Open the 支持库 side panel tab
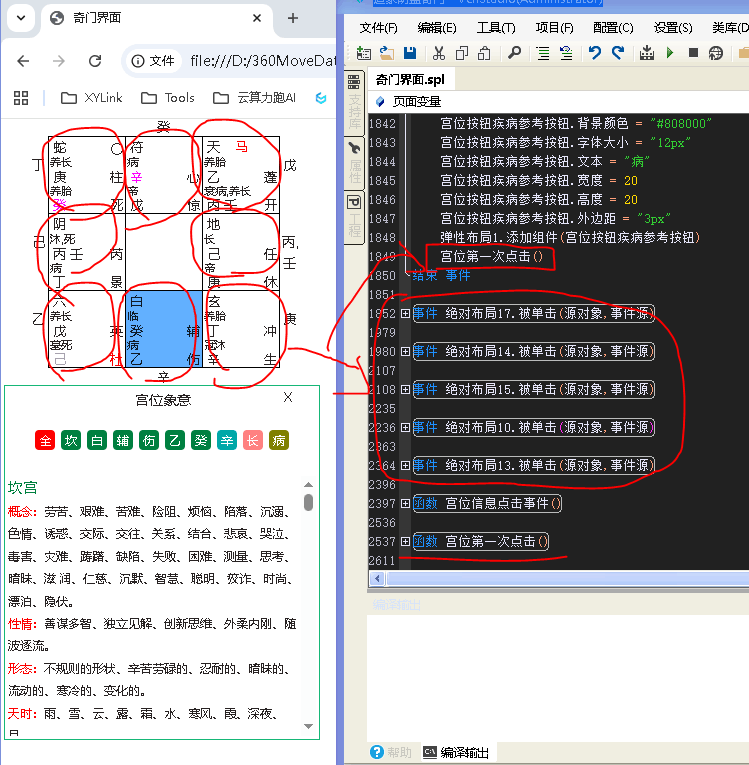This screenshot has height=765, width=749. (354, 103)
